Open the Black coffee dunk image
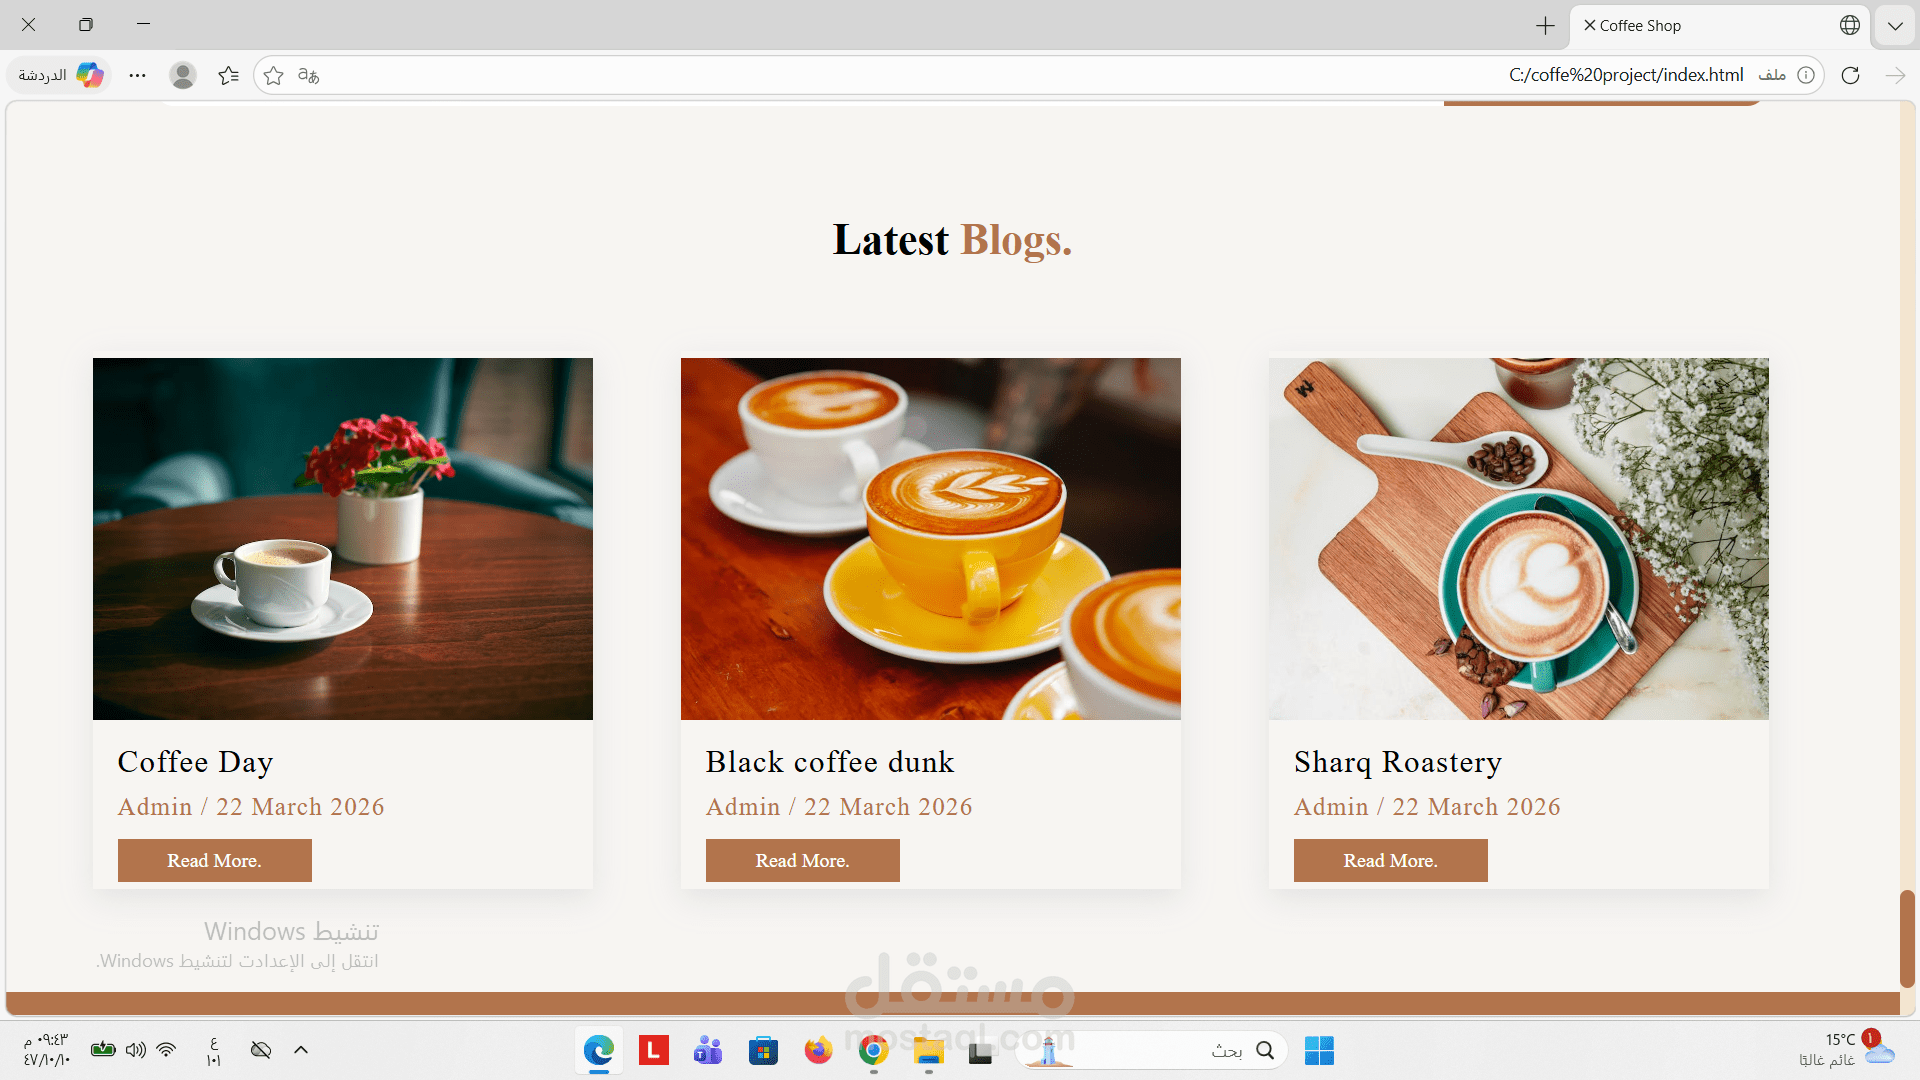1920x1080 pixels. pyautogui.click(x=930, y=539)
